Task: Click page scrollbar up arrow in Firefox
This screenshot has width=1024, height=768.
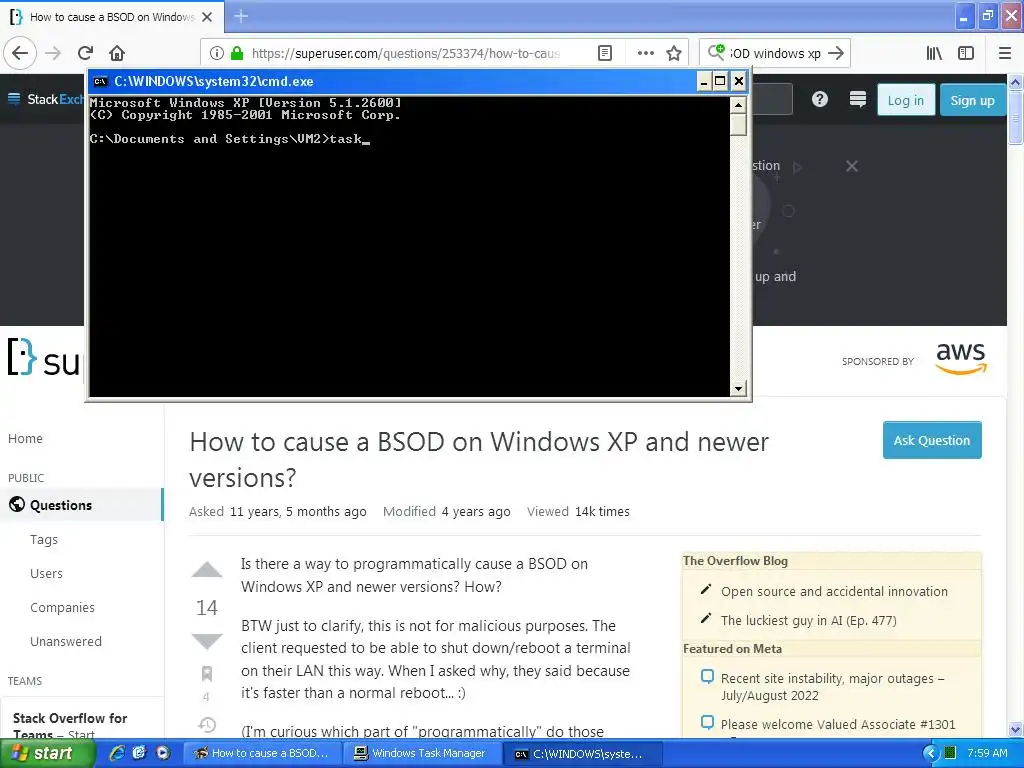Action: [1016, 82]
